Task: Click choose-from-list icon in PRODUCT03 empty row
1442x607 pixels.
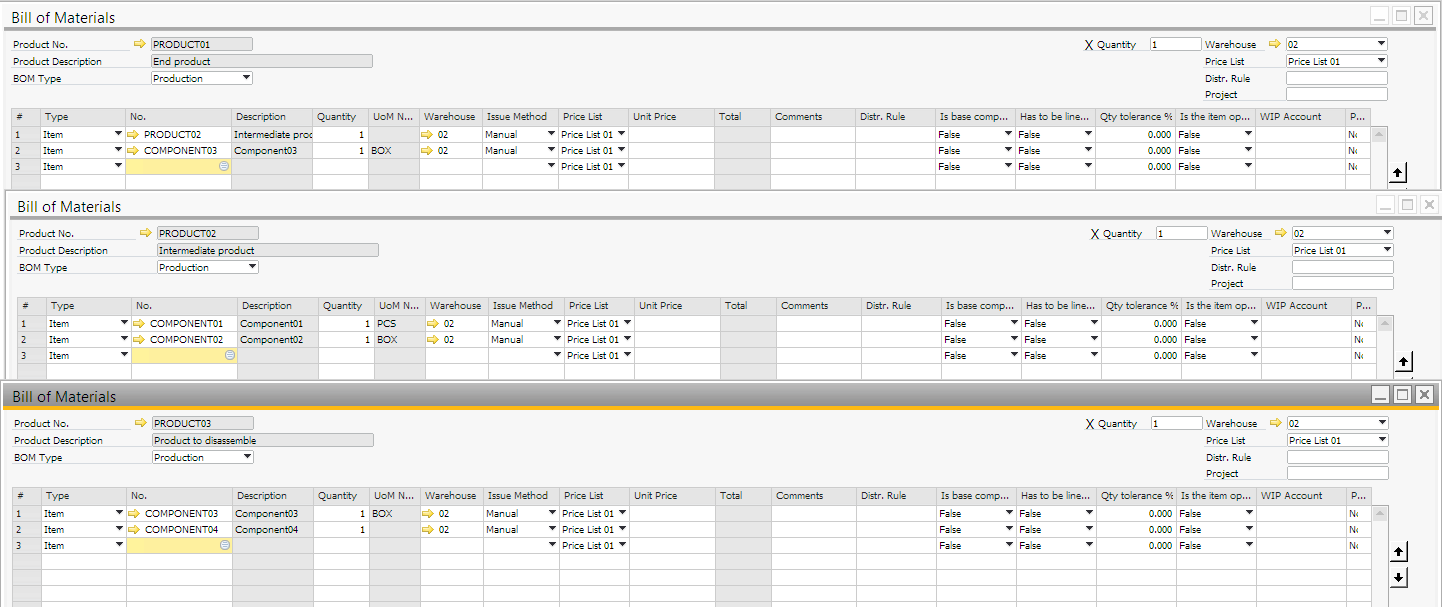Action: 225,546
